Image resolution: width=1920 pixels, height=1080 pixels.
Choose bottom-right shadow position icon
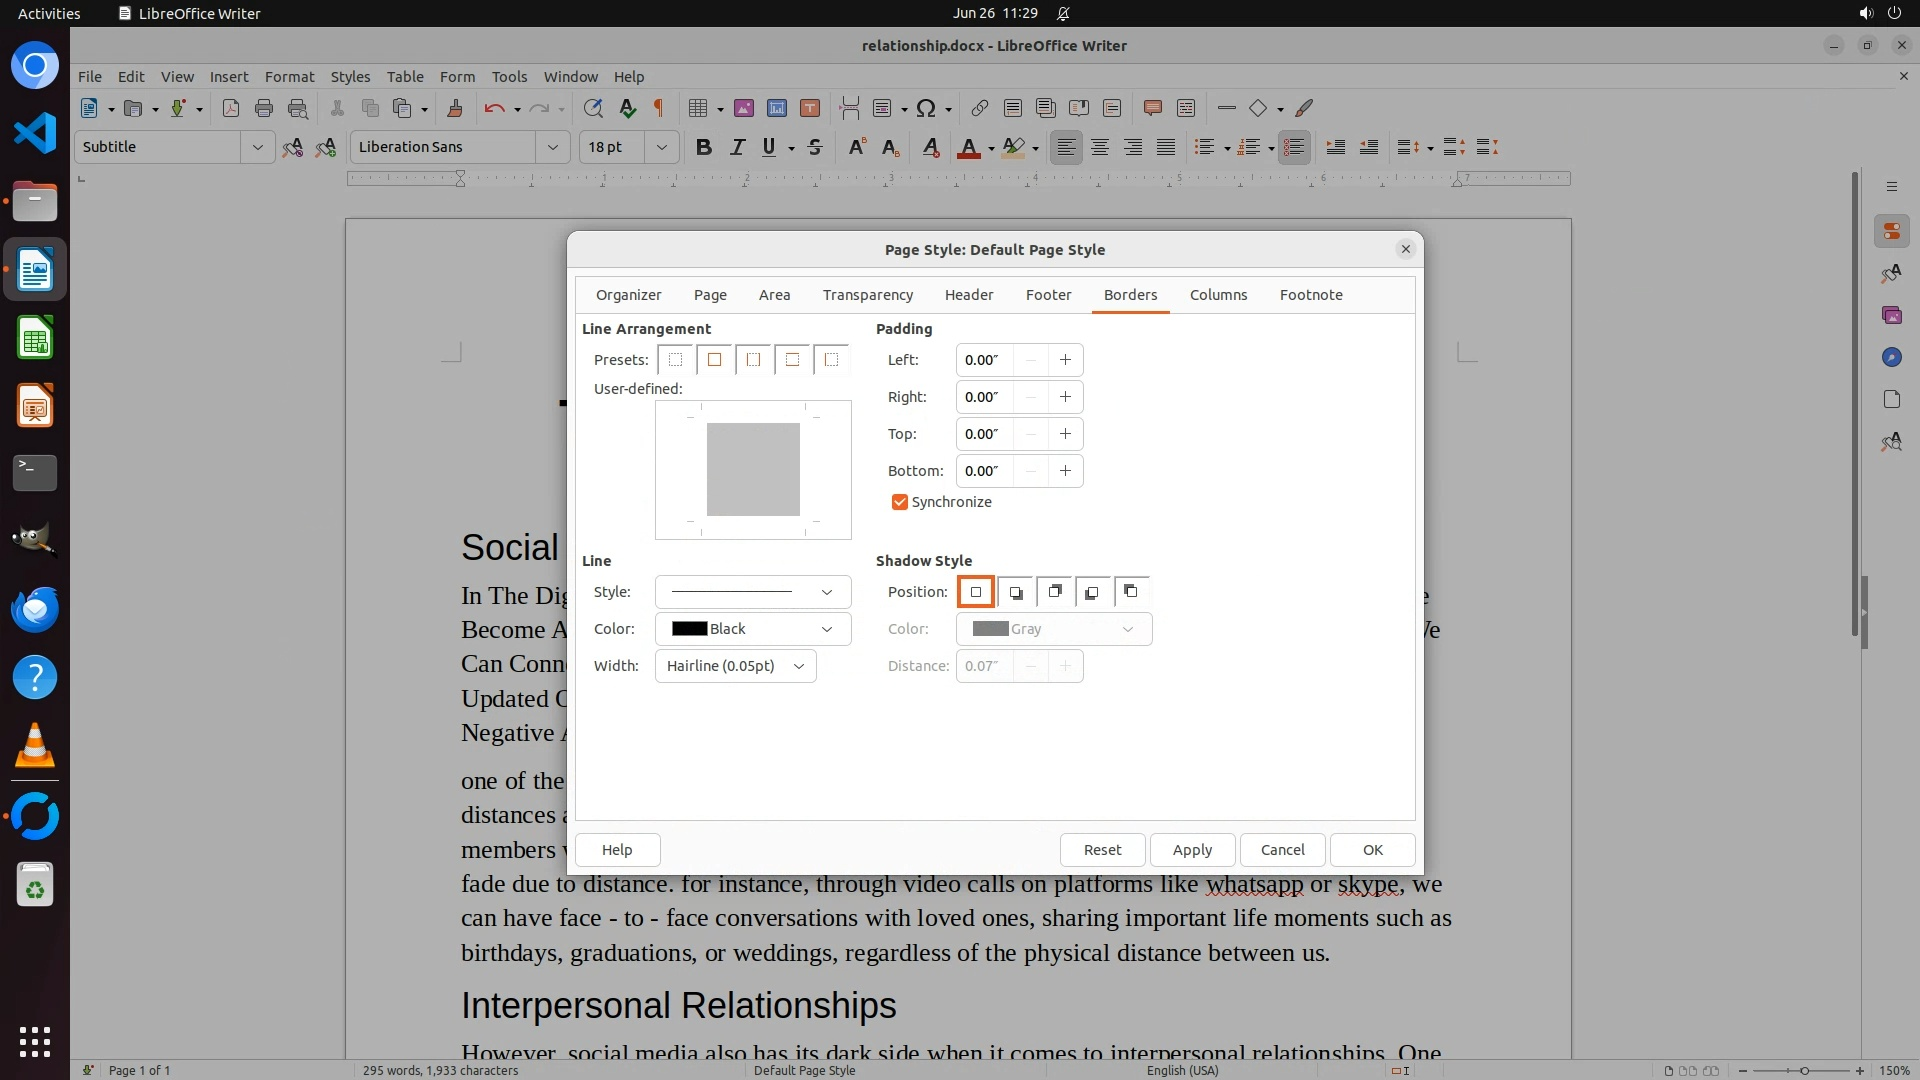[x=1015, y=592]
